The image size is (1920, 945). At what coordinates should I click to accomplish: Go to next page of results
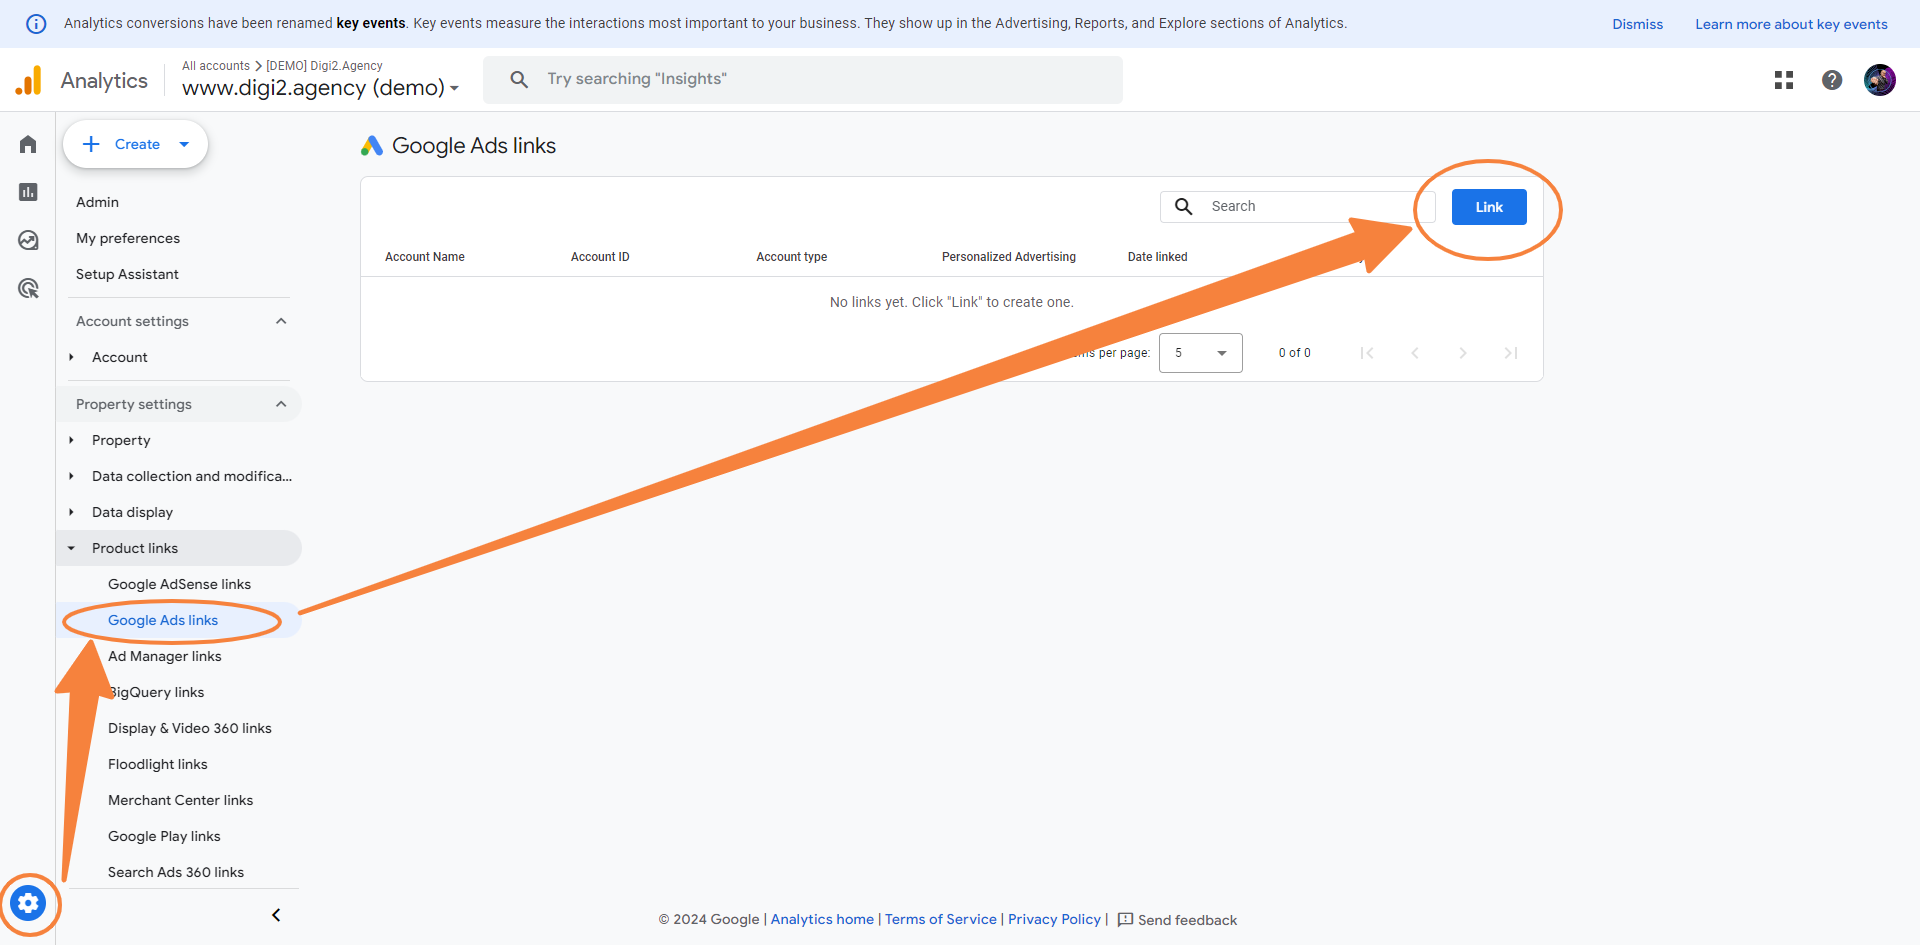pyautogui.click(x=1463, y=353)
